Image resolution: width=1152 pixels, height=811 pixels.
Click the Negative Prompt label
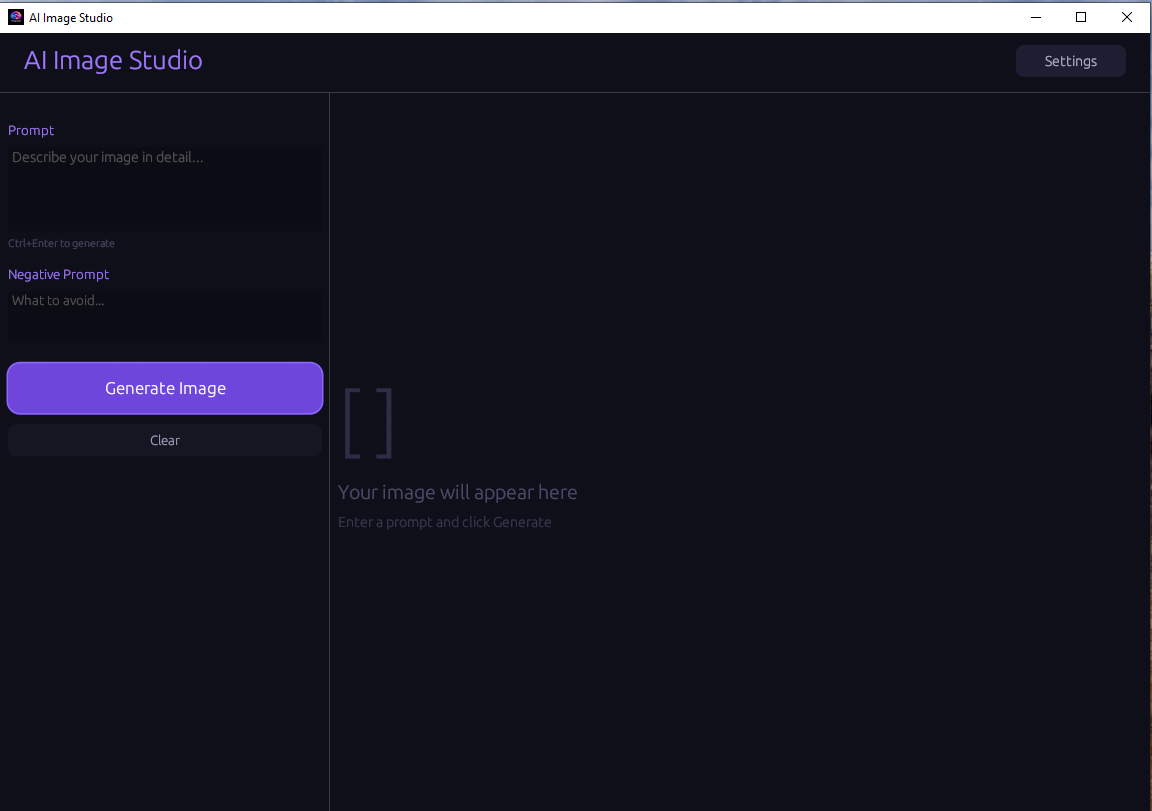[58, 274]
